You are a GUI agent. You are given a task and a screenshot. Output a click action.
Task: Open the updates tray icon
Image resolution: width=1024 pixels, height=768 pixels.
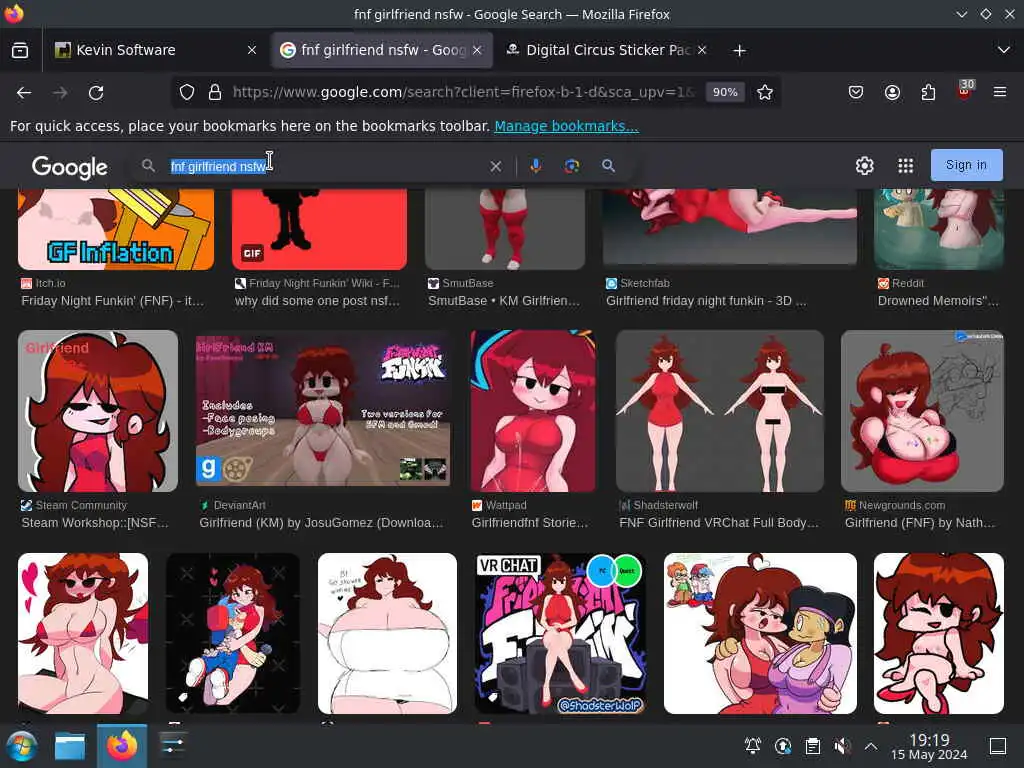pos(783,745)
